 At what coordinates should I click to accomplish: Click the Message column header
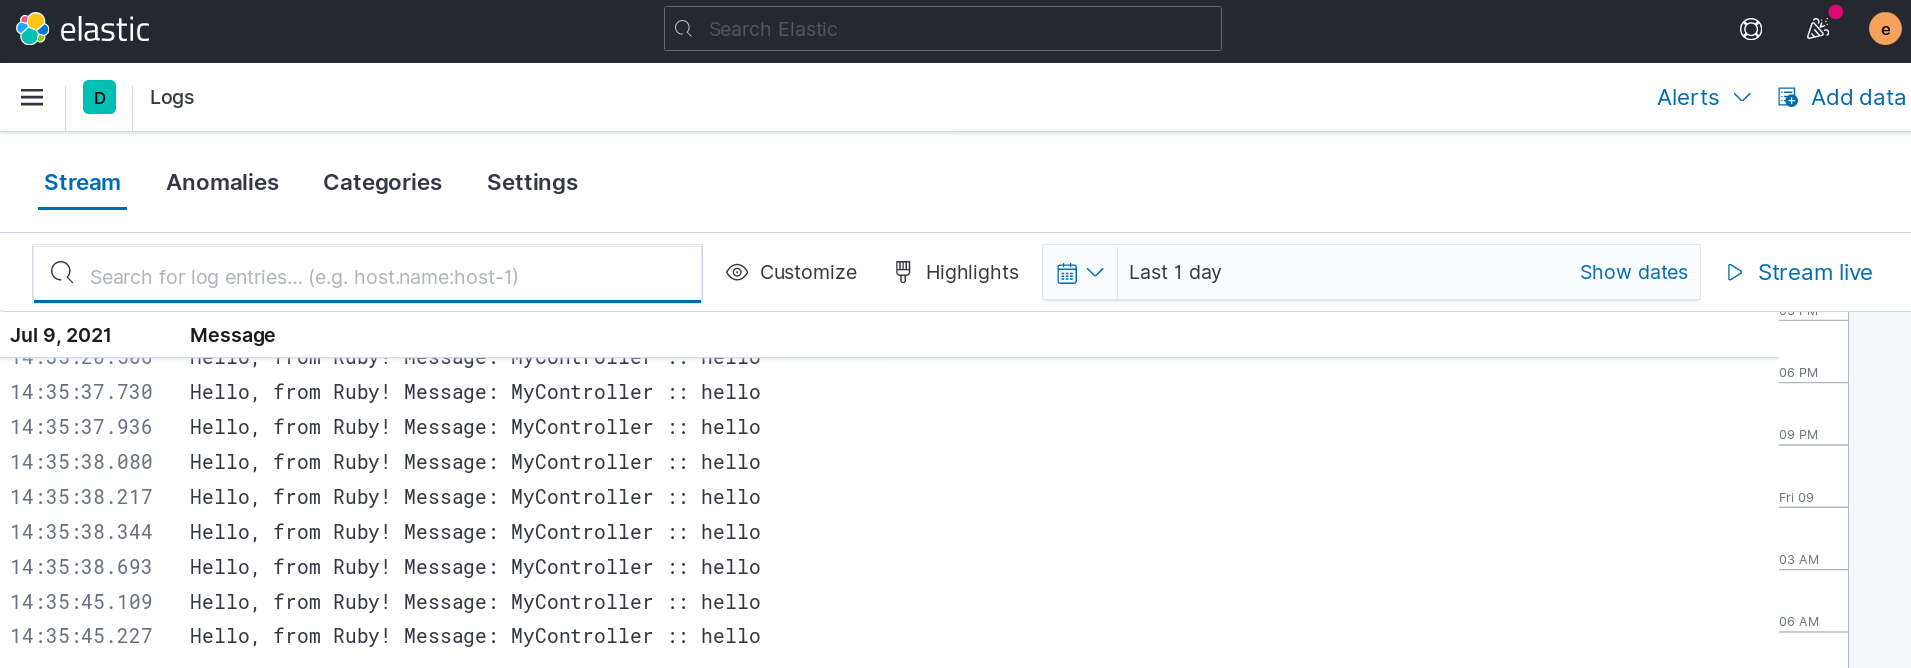pos(232,335)
